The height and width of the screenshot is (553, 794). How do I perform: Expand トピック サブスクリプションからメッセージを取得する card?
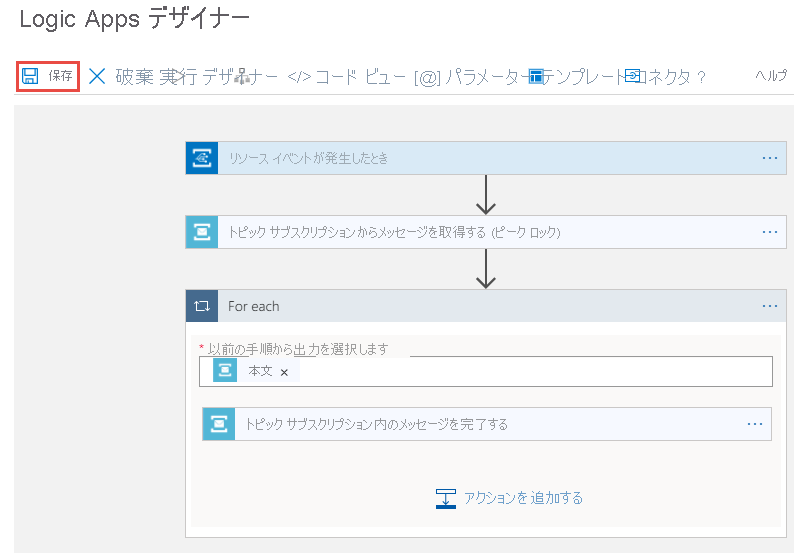(486, 232)
